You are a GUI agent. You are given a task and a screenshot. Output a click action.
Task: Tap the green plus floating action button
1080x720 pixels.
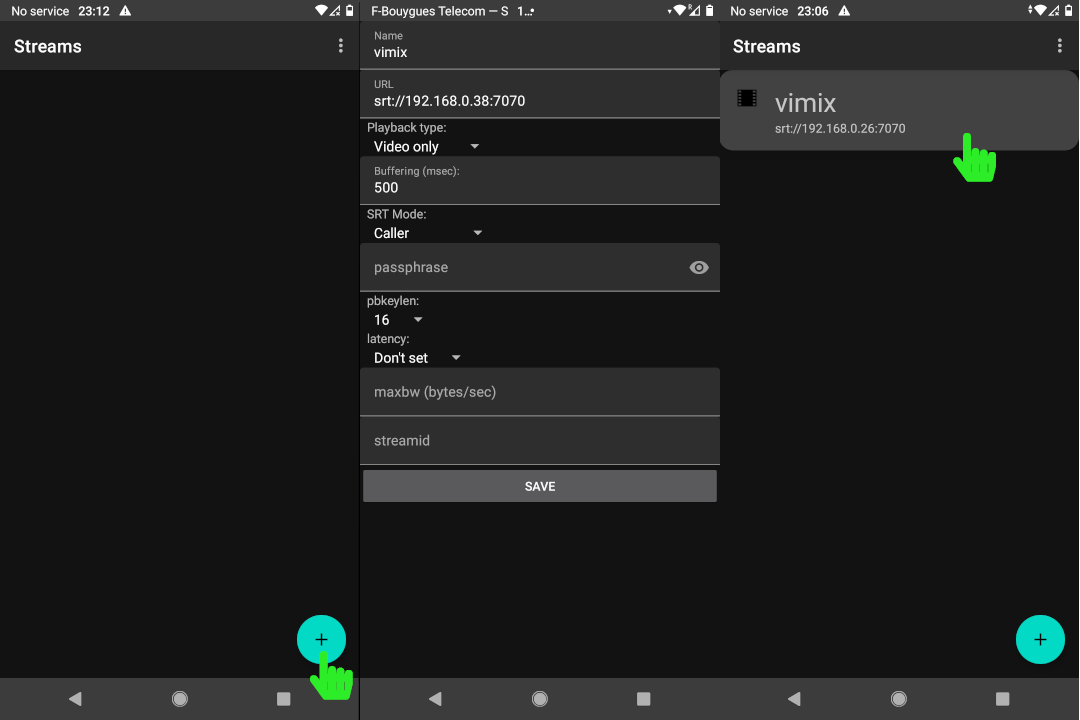coord(321,639)
